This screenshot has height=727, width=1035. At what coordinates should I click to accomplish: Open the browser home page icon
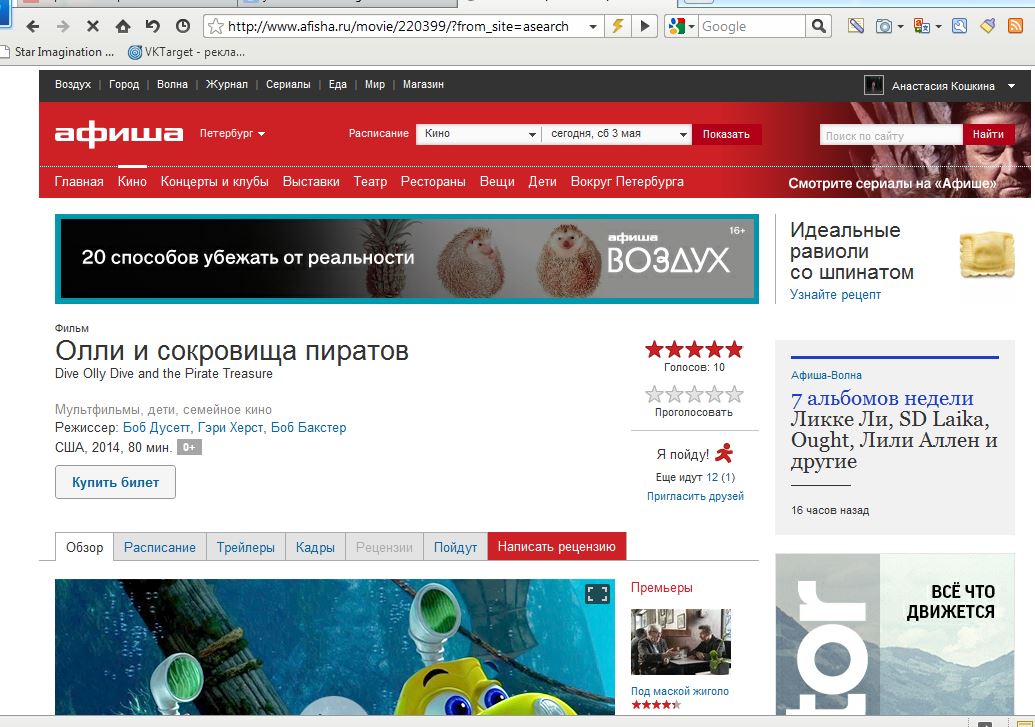(x=123, y=26)
